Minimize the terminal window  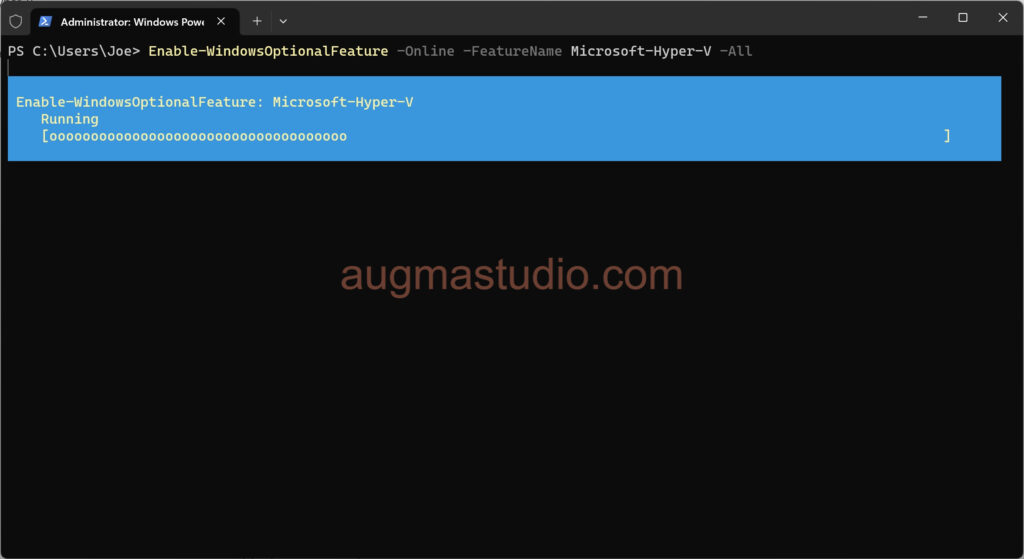(x=921, y=17)
